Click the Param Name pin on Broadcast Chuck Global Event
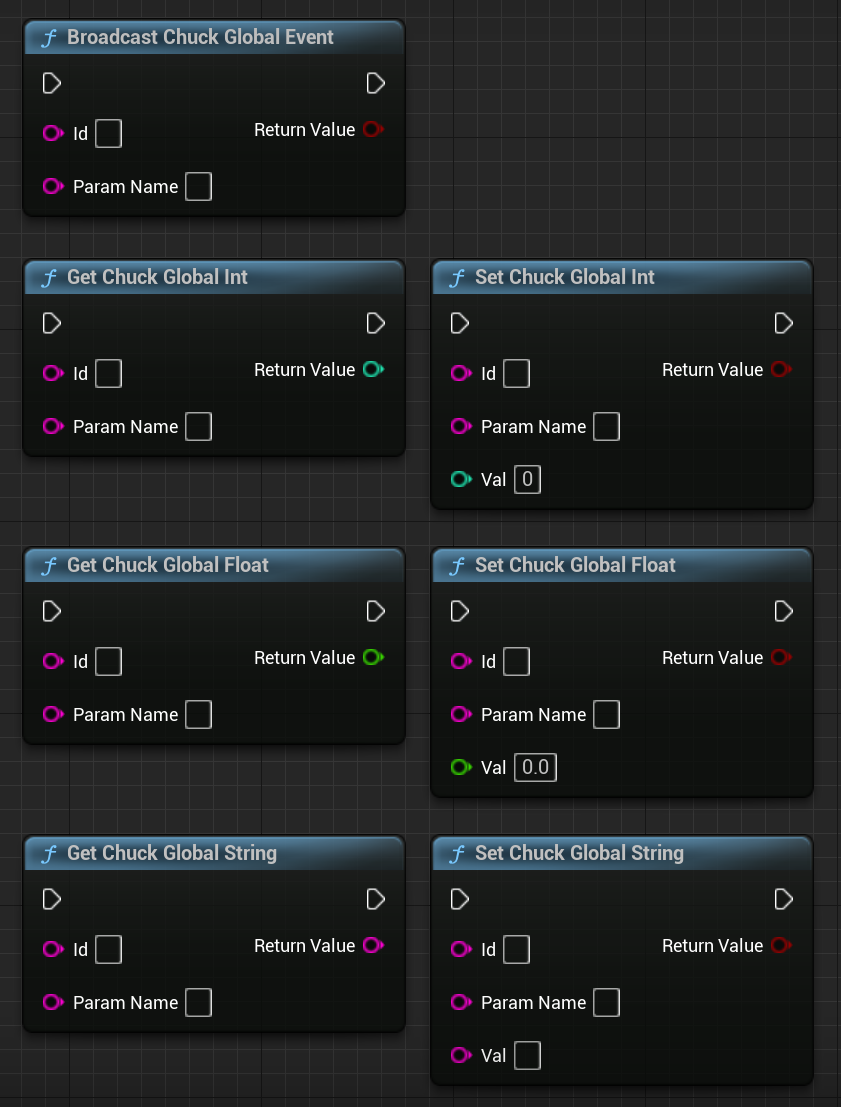 (x=52, y=187)
